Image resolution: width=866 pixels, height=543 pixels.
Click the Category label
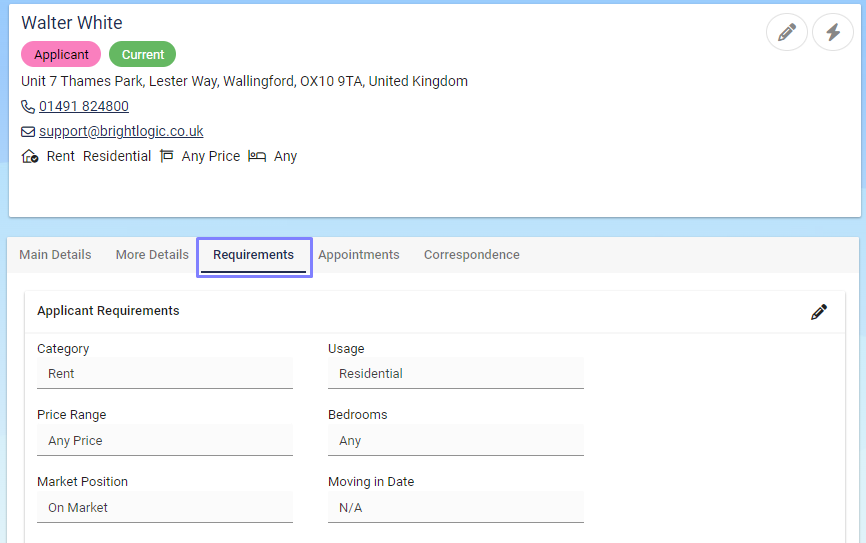[x=63, y=349]
